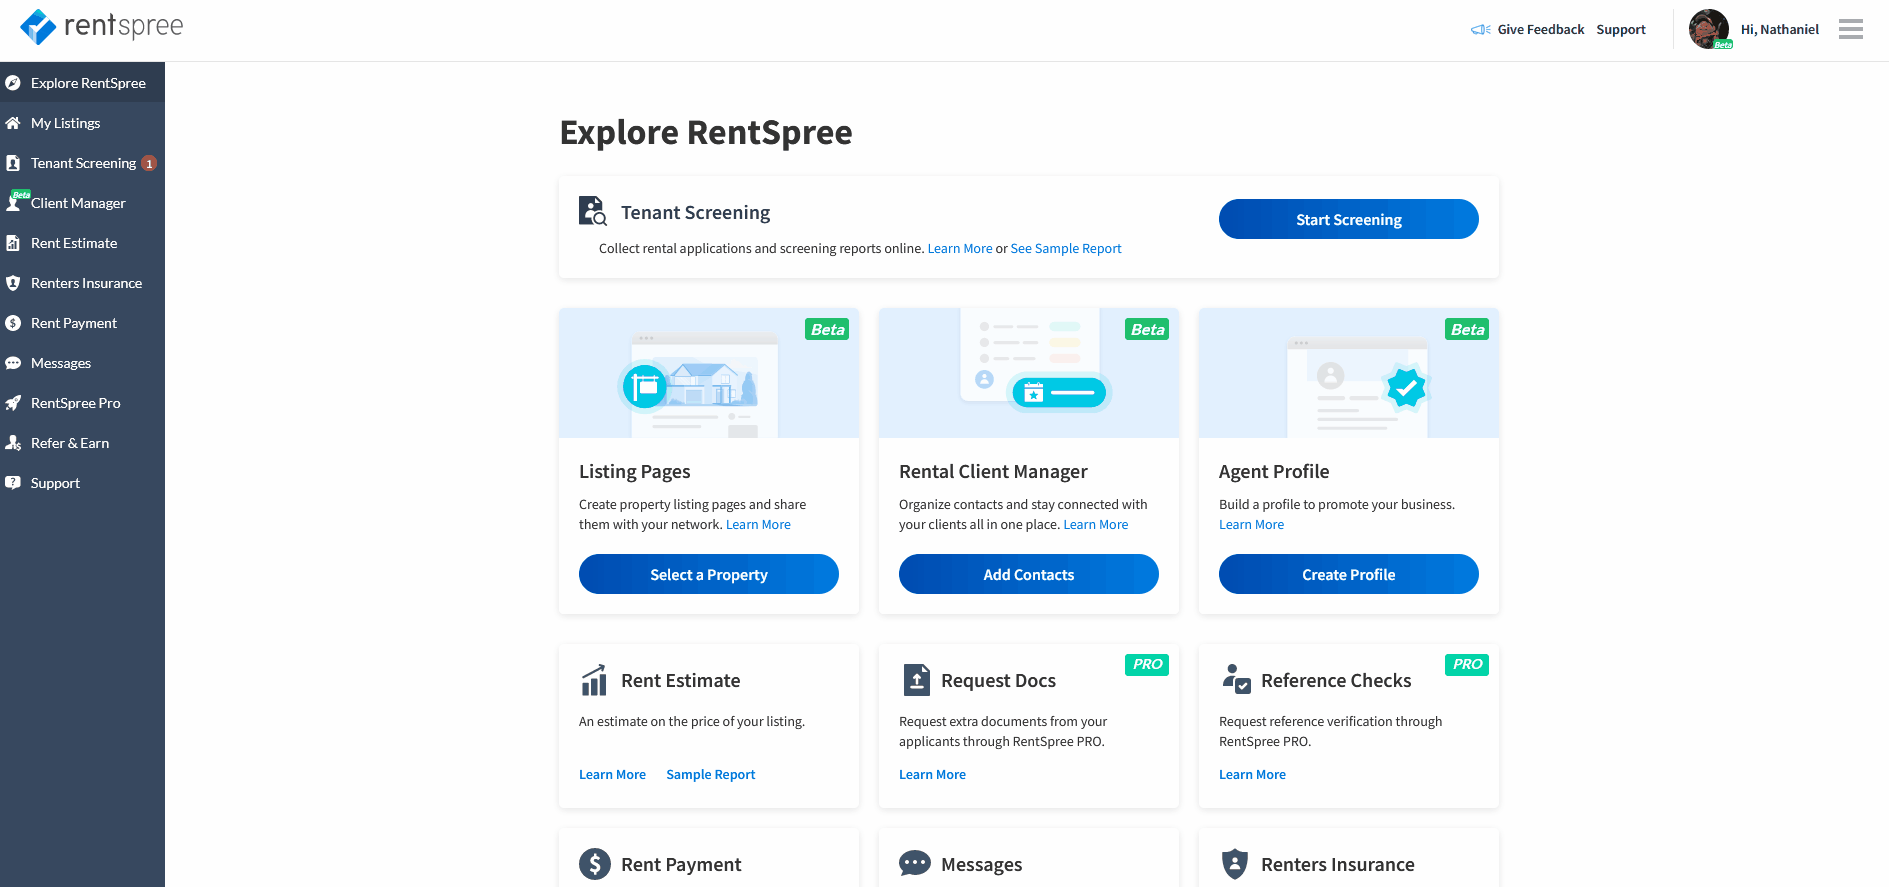The image size is (1889, 887).
Task: Open Refer & Earn sidebar item
Action: click(x=82, y=443)
